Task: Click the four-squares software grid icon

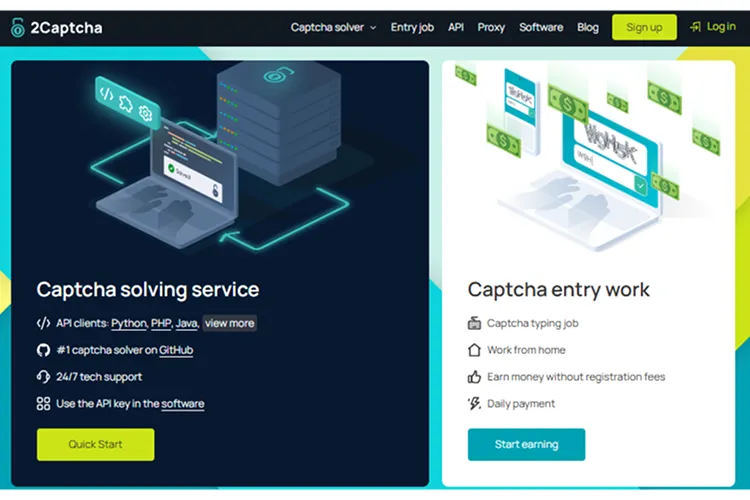Action: (x=44, y=404)
